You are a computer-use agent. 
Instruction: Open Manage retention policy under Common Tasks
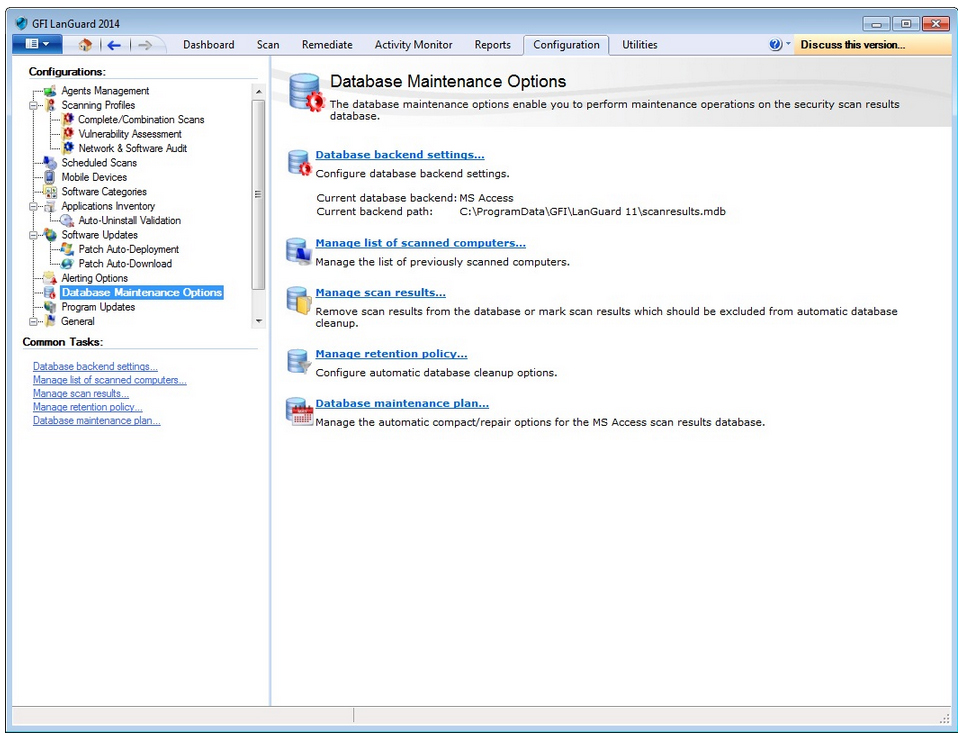pyautogui.click(x=88, y=407)
